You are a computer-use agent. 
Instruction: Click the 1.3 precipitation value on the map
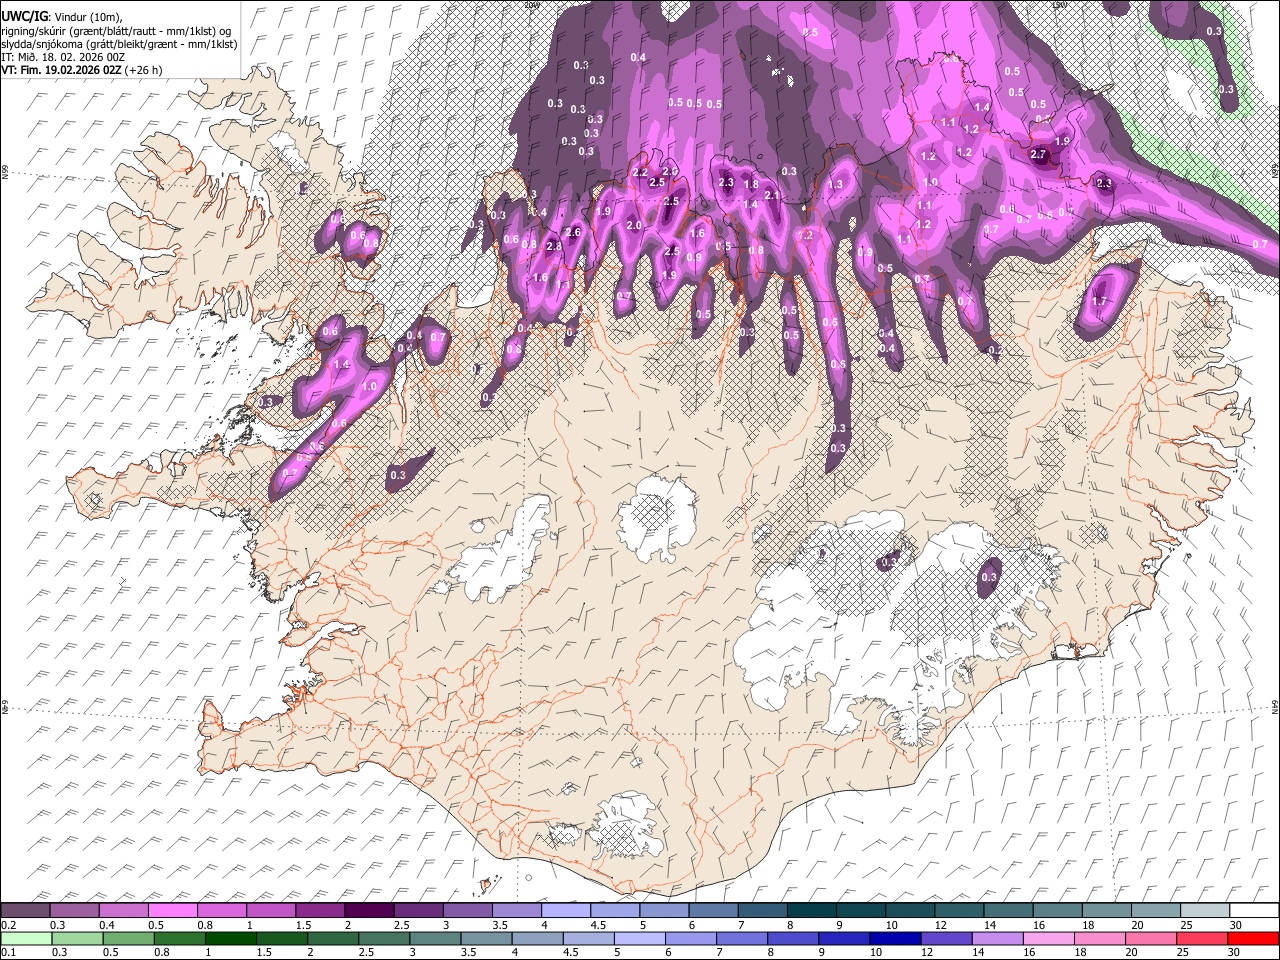point(835,184)
